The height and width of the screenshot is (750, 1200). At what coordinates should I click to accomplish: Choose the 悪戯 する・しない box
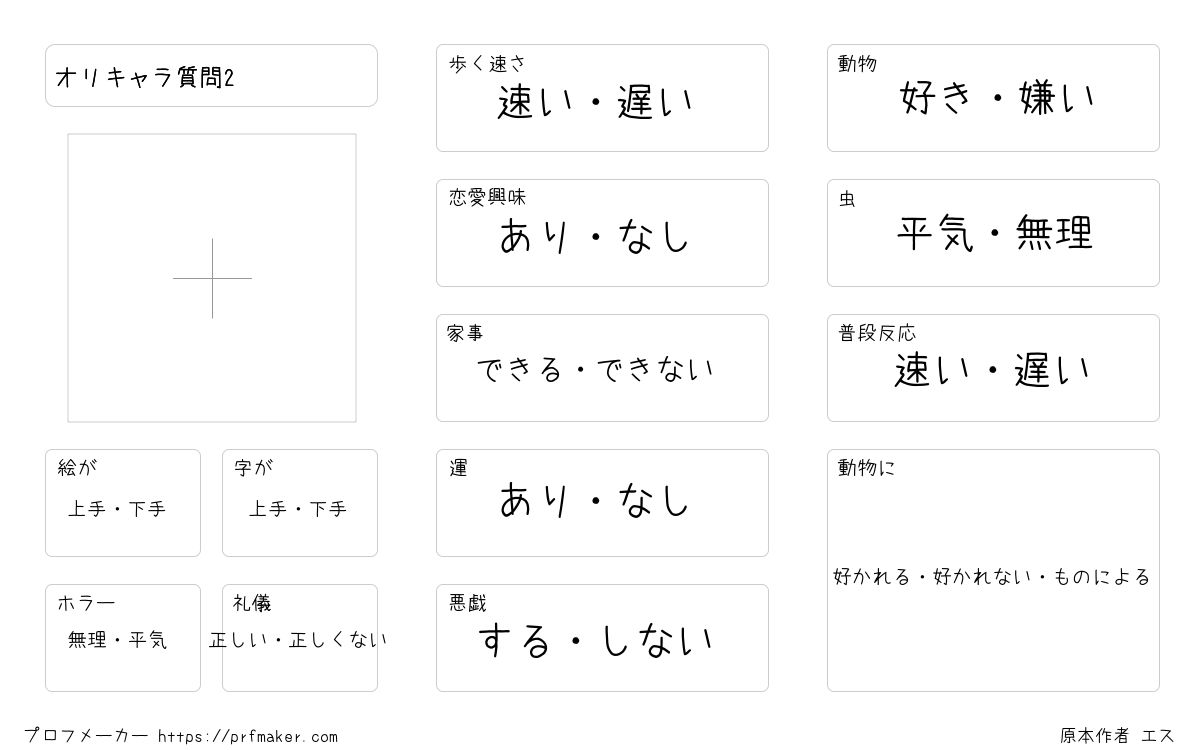coord(602,638)
